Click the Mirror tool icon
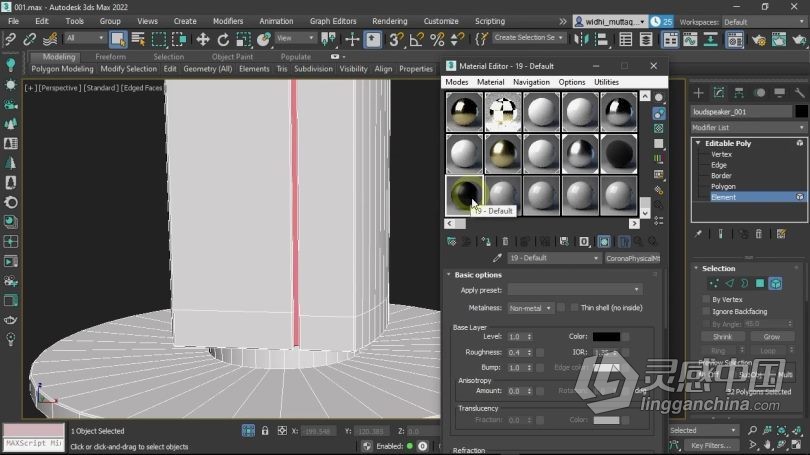The width and height of the screenshot is (810, 455). coord(581,39)
